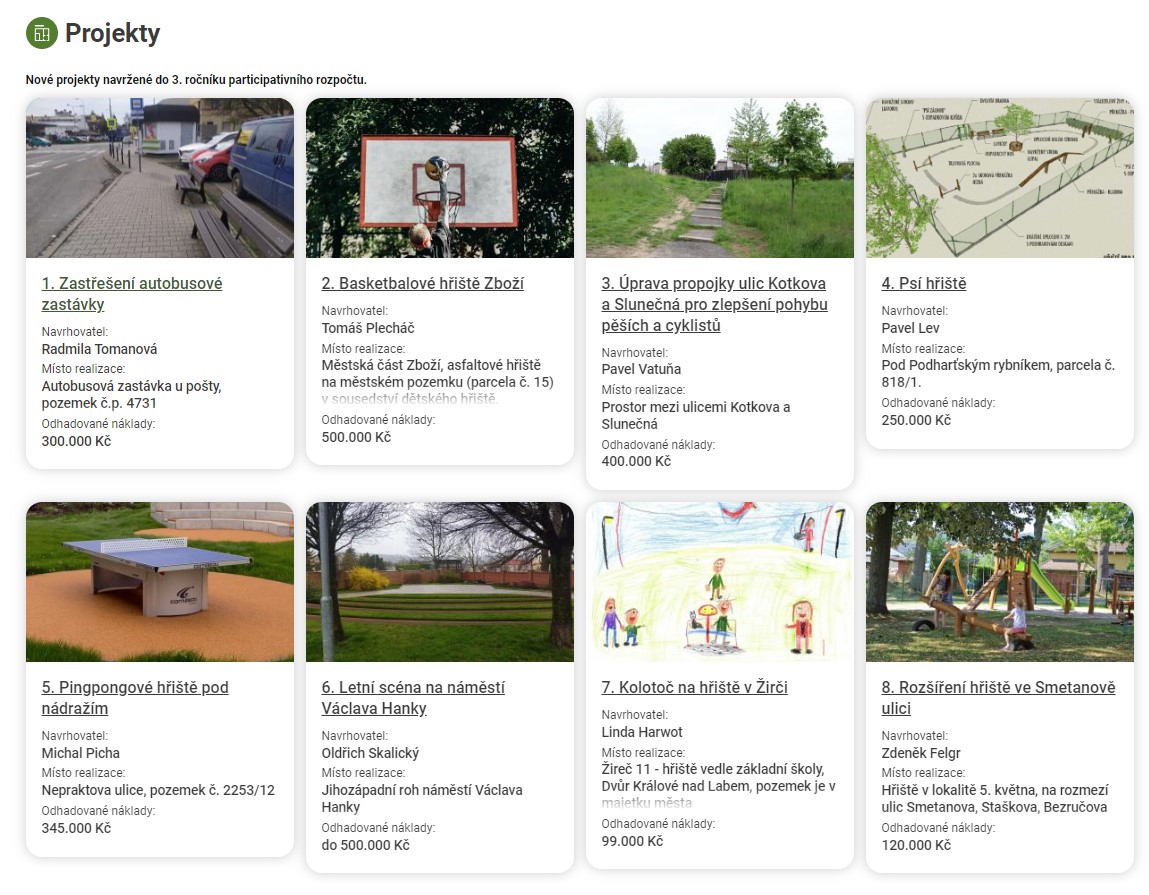Click the wooden playground photo
The width and height of the screenshot is (1149, 895).
tap(1000, 581)
